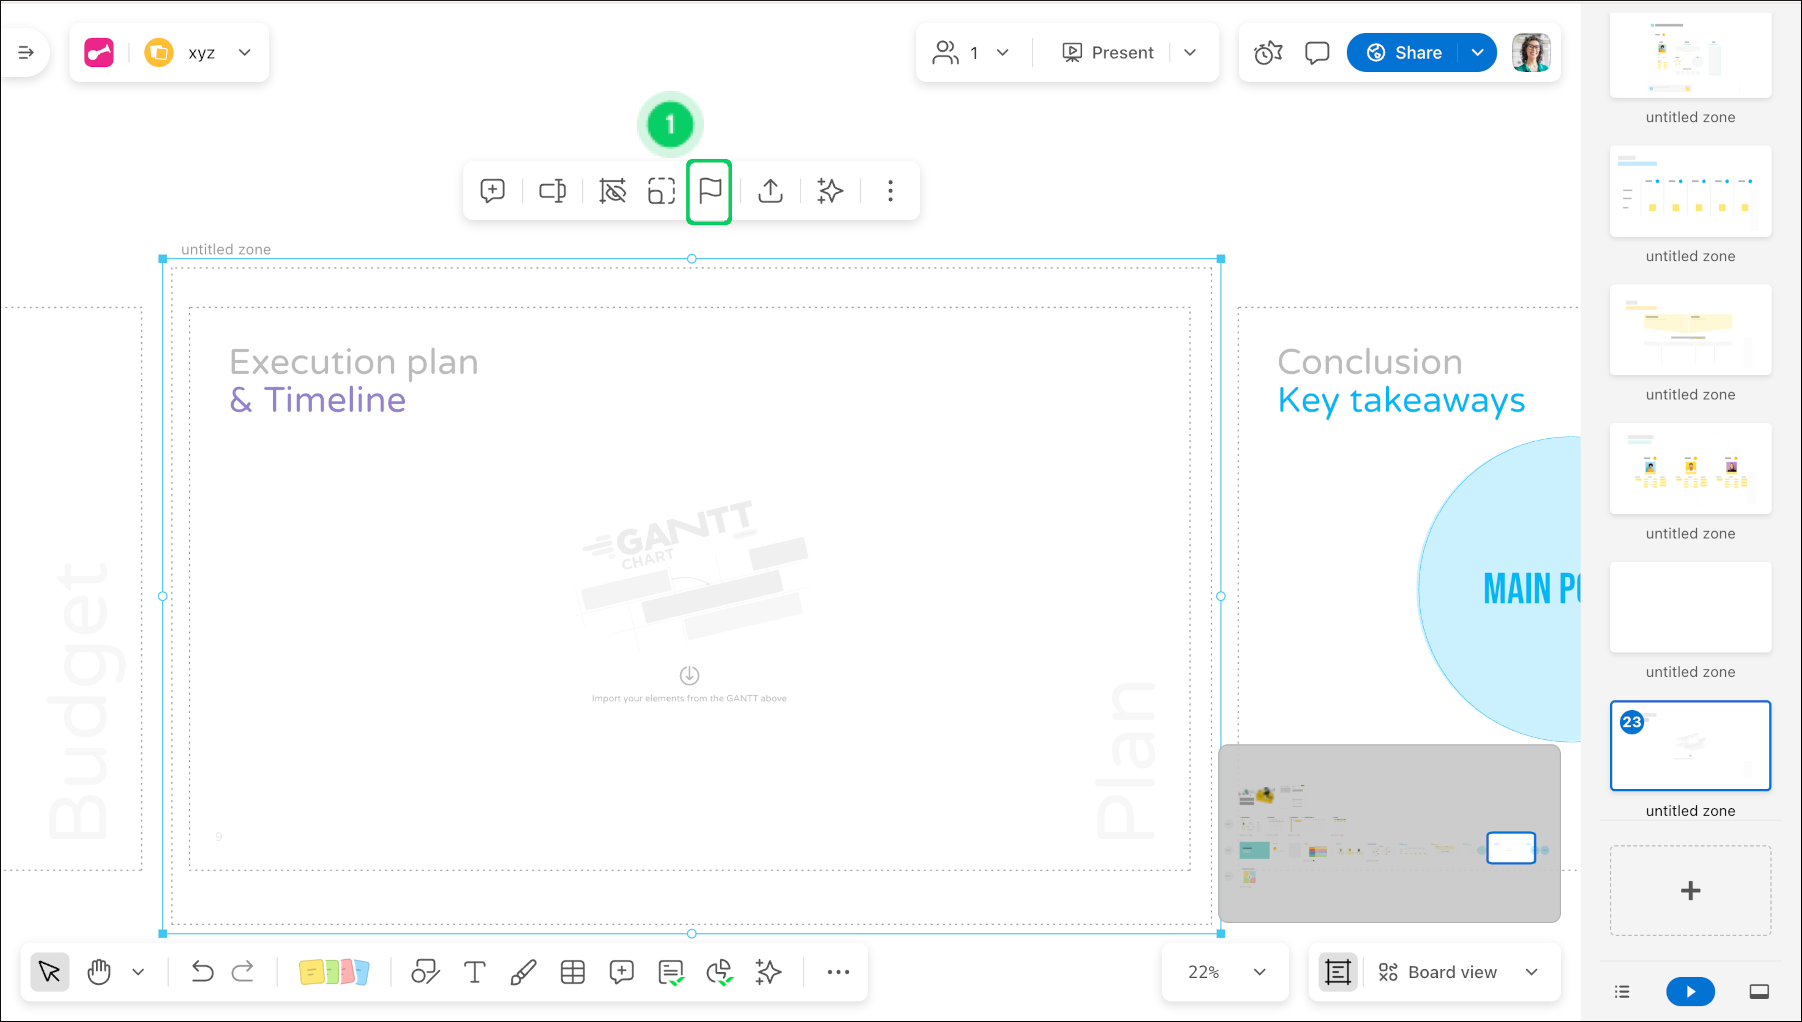
Task: Click the Present button
Action: click(1108, 52)
